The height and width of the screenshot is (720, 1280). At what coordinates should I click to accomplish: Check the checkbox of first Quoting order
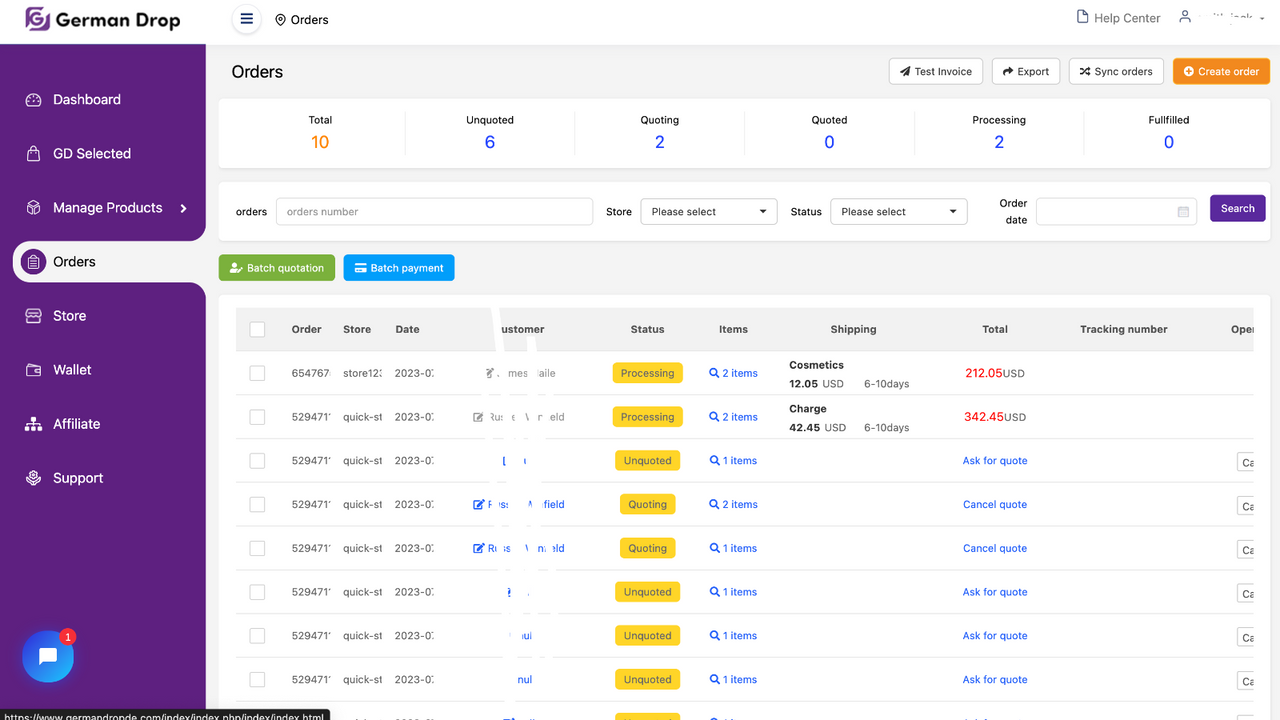[x=257, y=505]
